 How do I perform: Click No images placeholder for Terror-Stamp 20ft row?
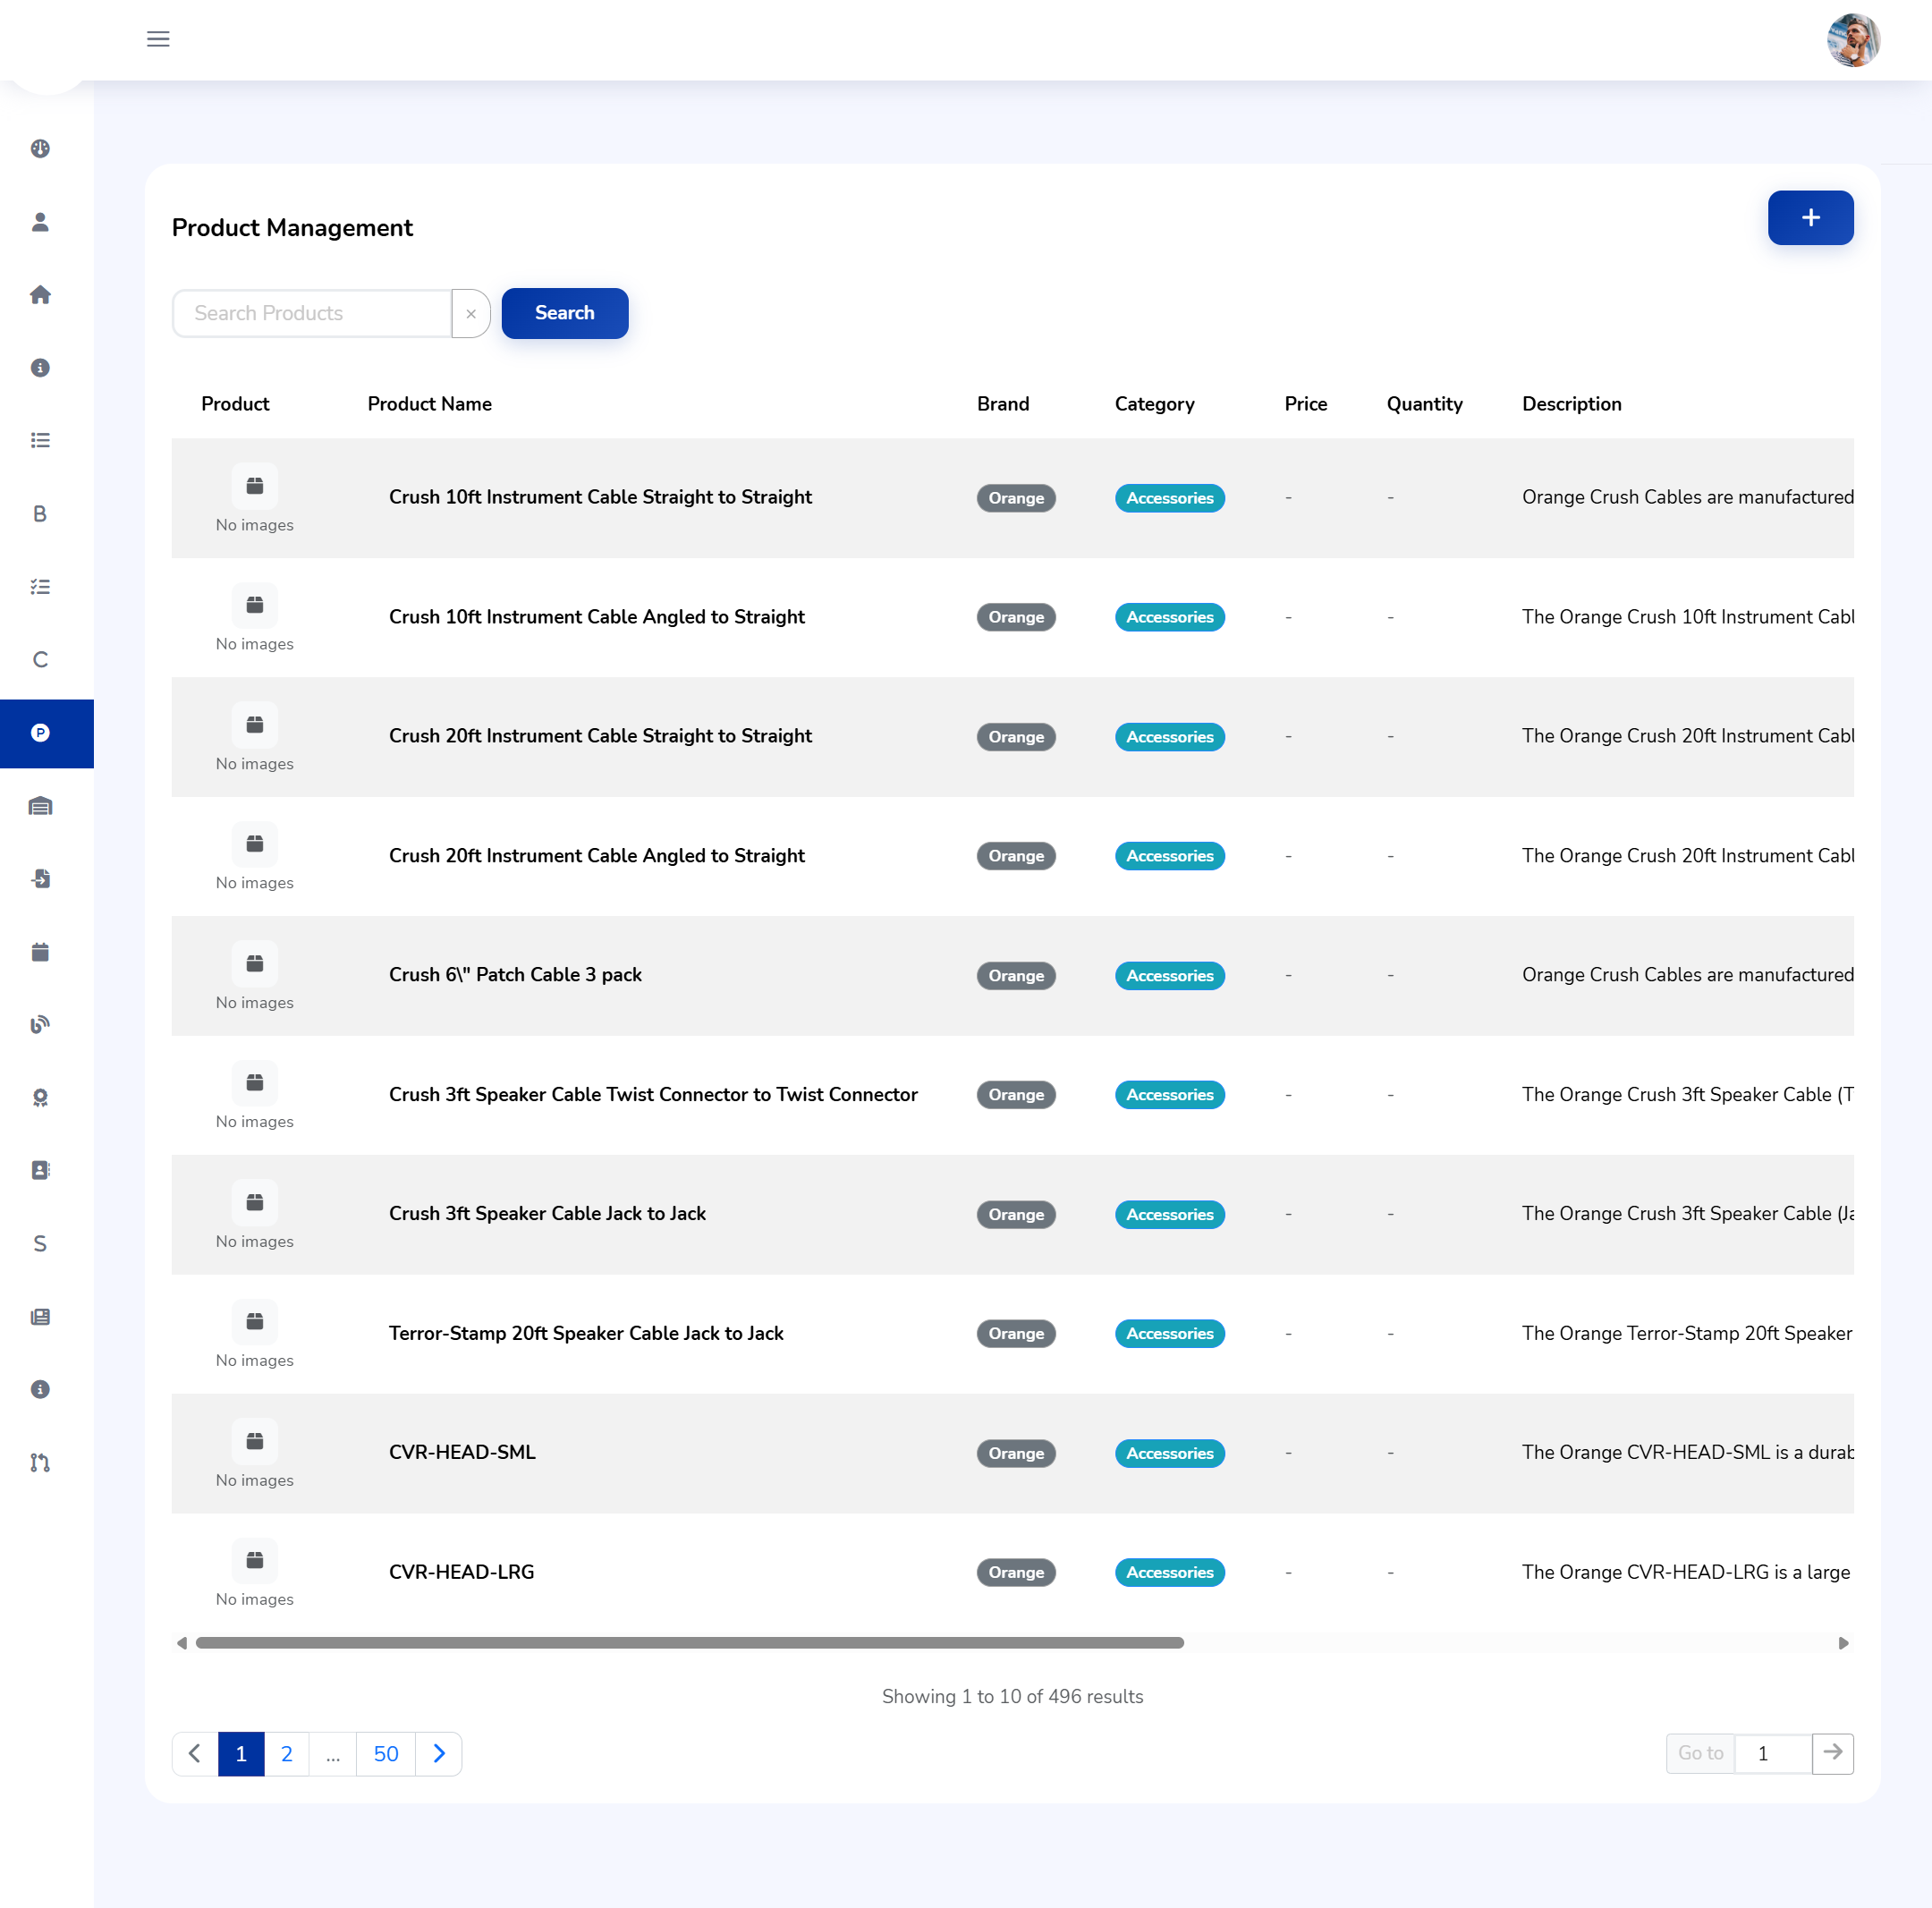[254, 1334]
